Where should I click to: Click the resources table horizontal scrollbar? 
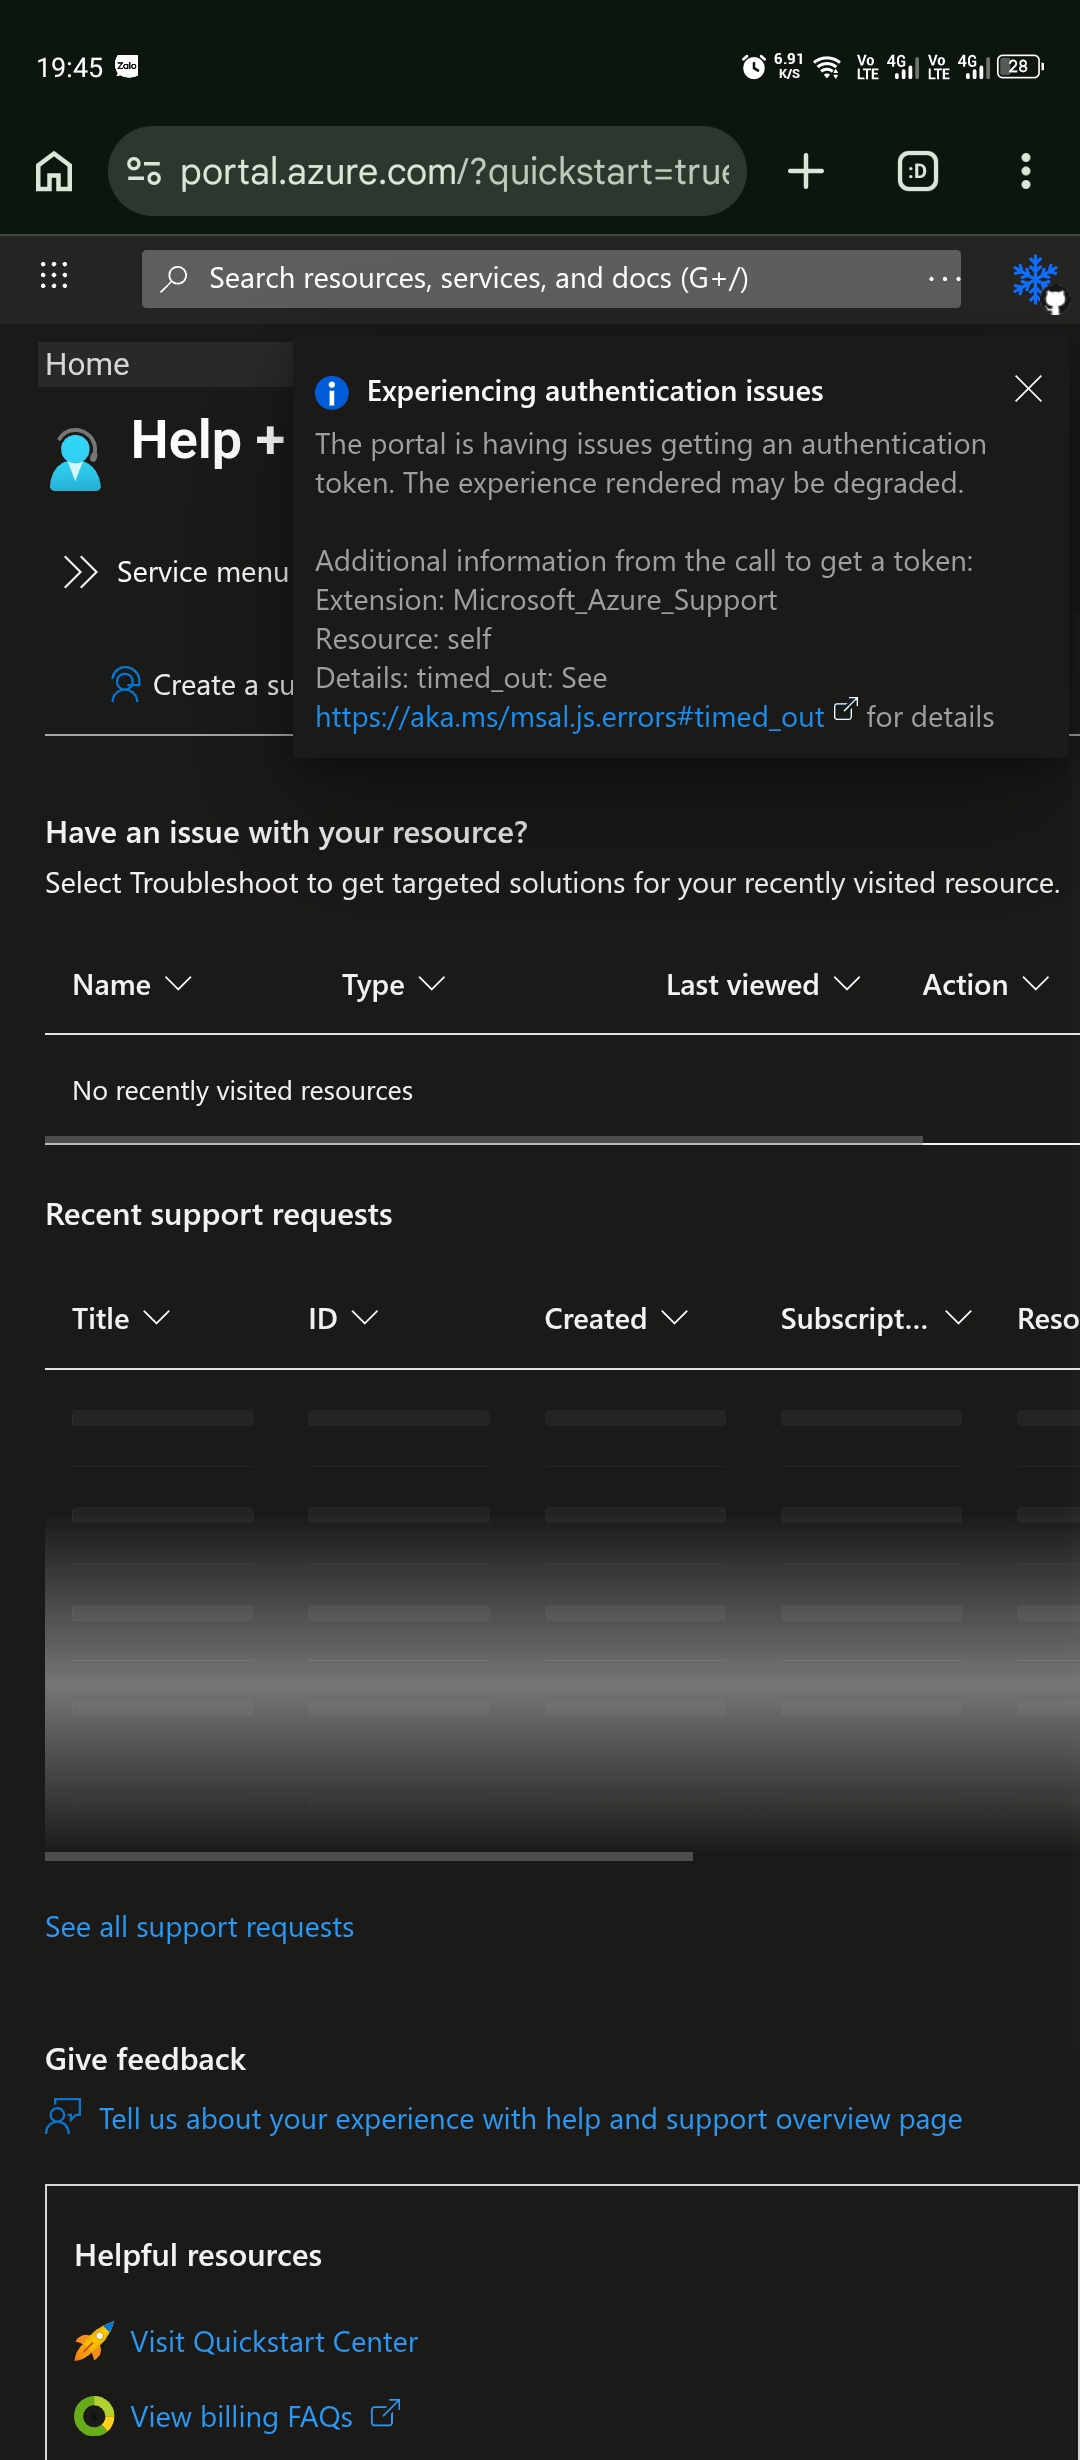[x=484, y=1139]
